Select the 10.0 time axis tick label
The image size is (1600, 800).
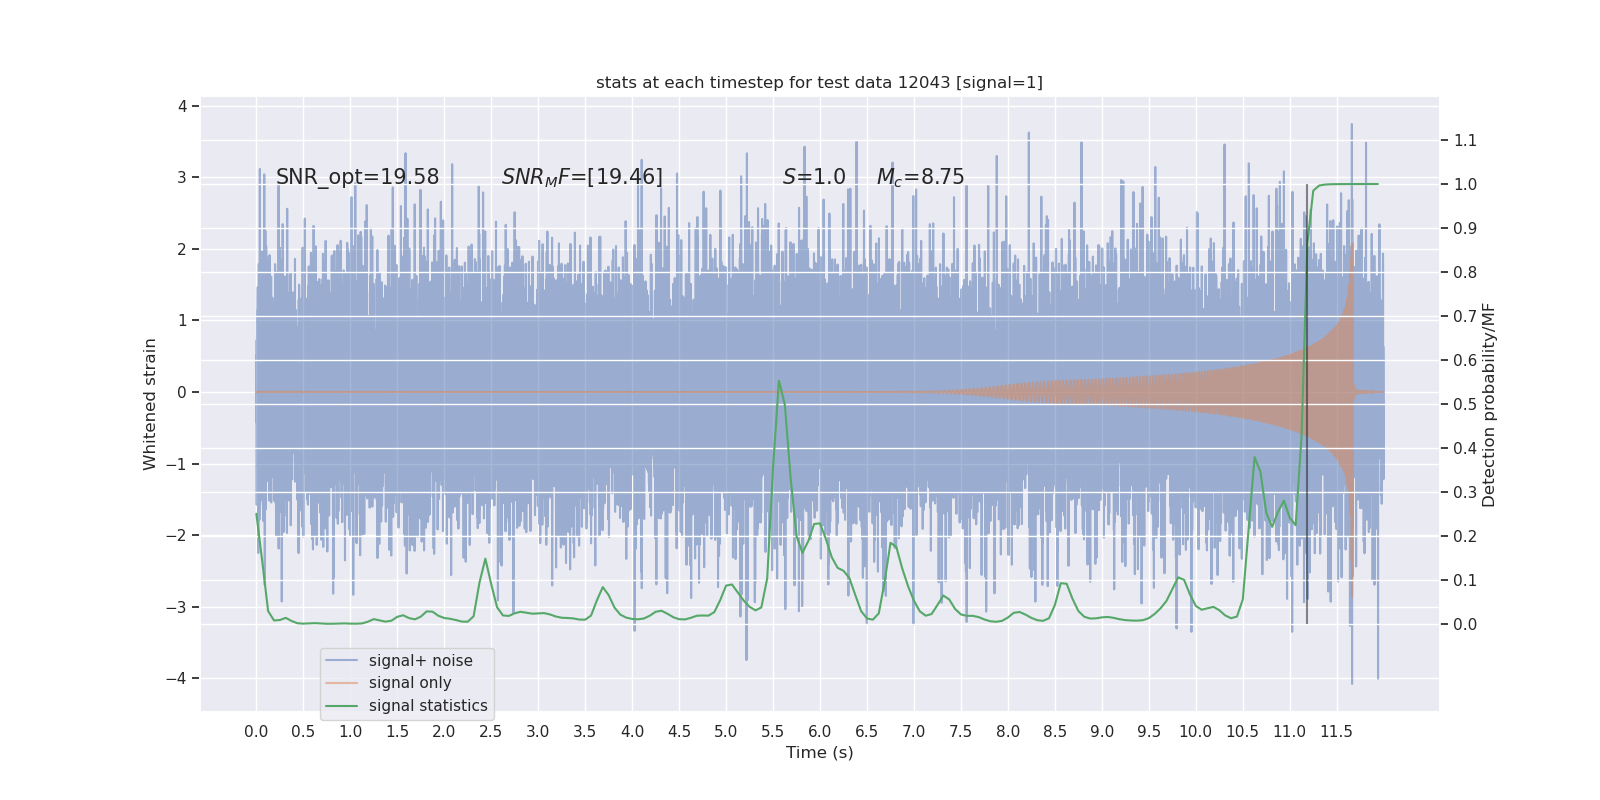point(1196,731)
